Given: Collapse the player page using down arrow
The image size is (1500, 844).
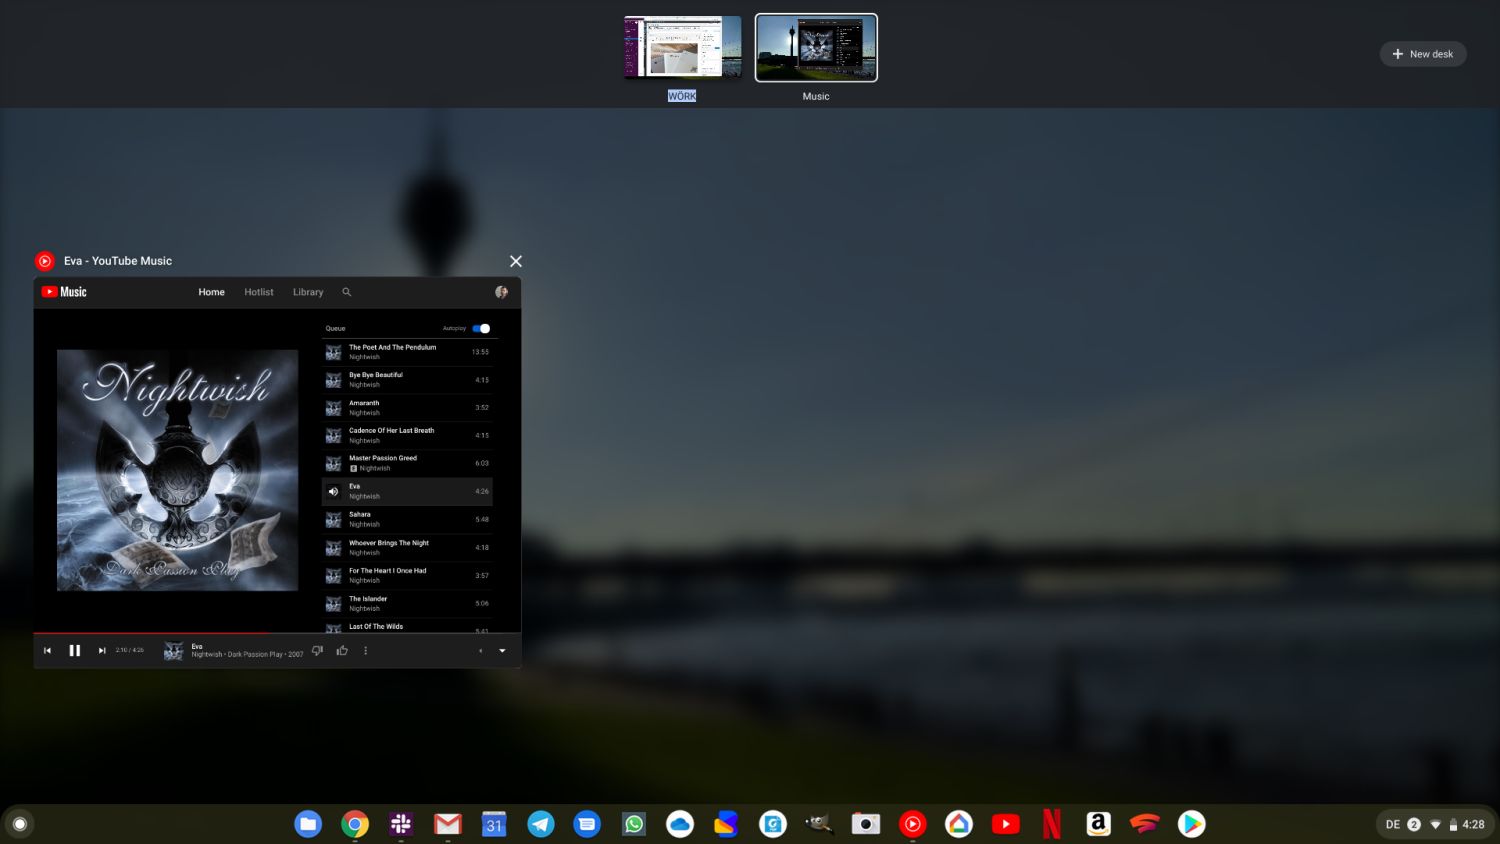Looking at the screenshot, I should pos(502,651).
